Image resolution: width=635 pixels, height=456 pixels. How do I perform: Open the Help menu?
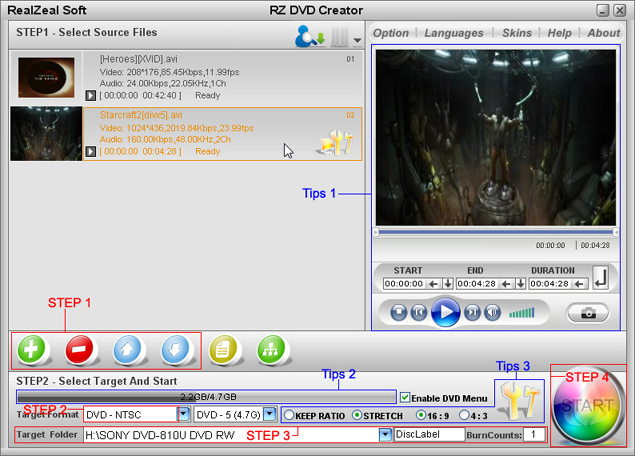pyautogui.click(x=560, y=33)
